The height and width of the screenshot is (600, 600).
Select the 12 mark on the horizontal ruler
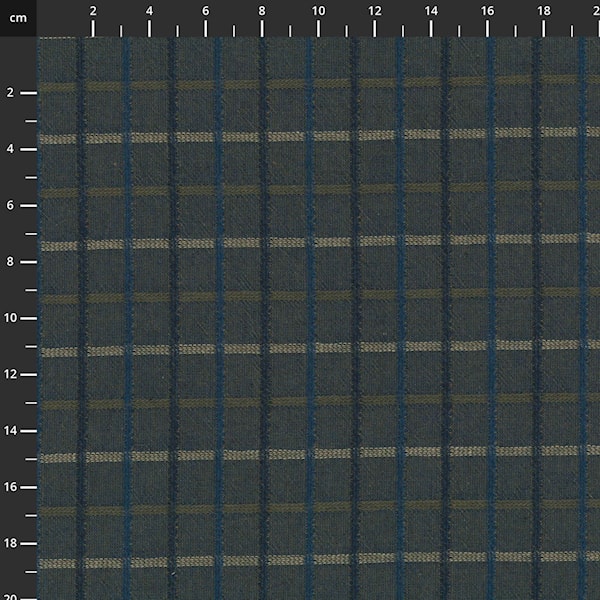point(374,11)
